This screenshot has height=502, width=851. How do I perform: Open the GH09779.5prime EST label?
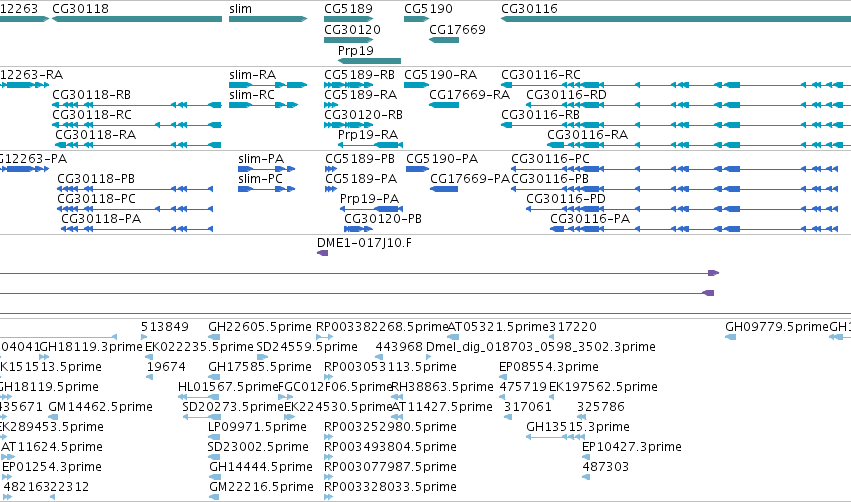tap(777, 327)
